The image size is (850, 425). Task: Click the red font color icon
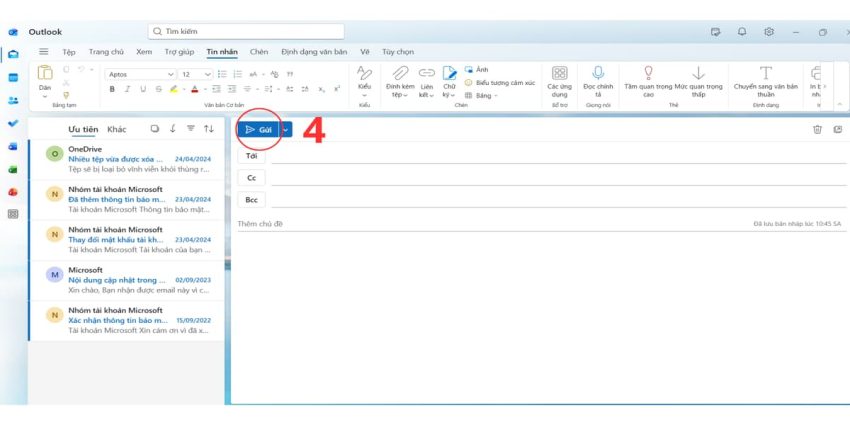tap(194, 89)
